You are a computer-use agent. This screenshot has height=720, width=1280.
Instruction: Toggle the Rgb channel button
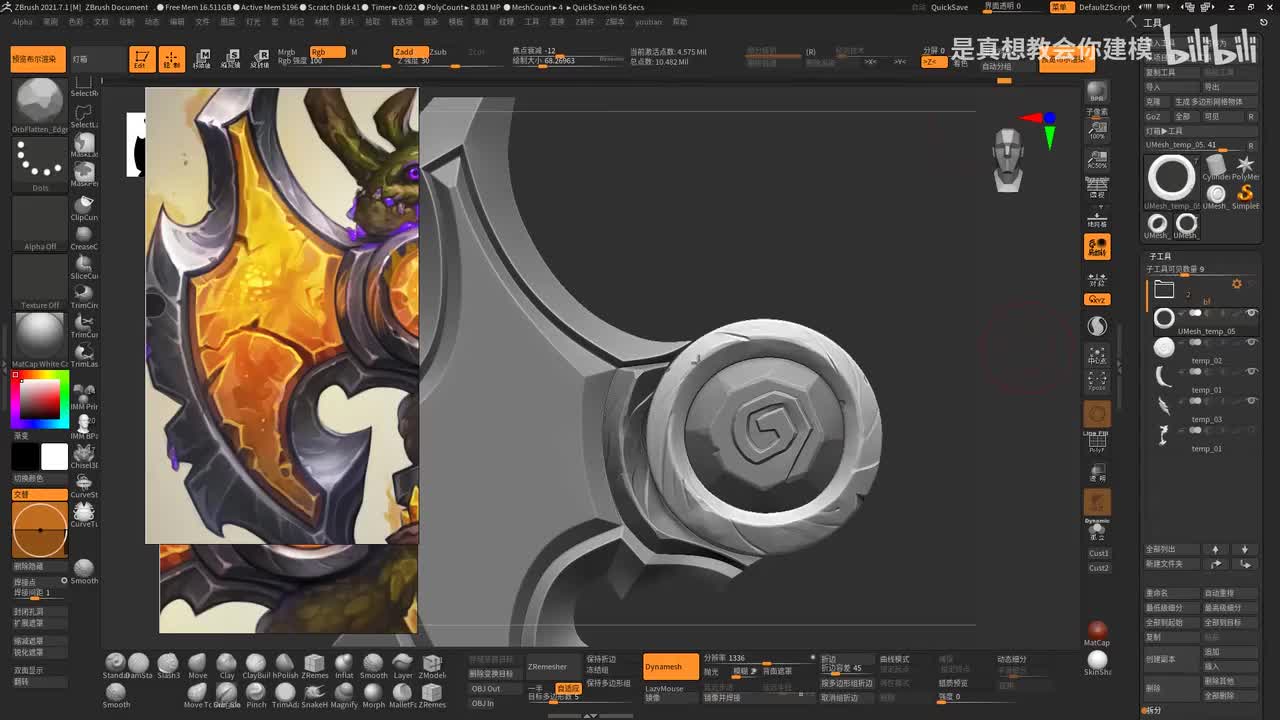tap(326, 52)
